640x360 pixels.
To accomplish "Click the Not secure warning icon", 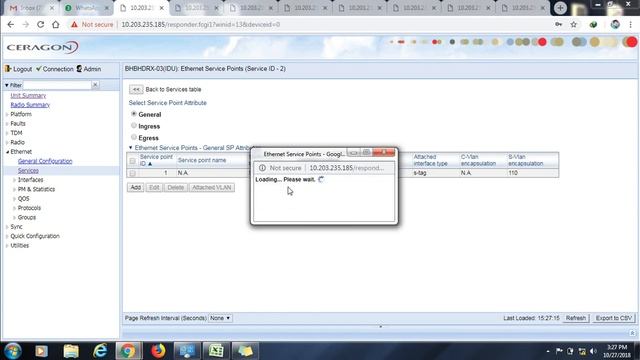I will point(74,24).
